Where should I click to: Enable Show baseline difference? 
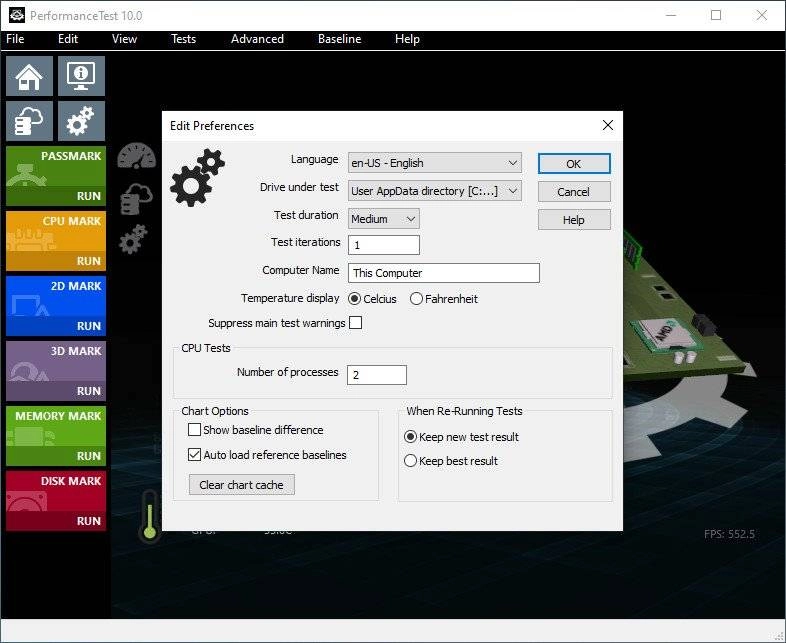click(256, 430)
